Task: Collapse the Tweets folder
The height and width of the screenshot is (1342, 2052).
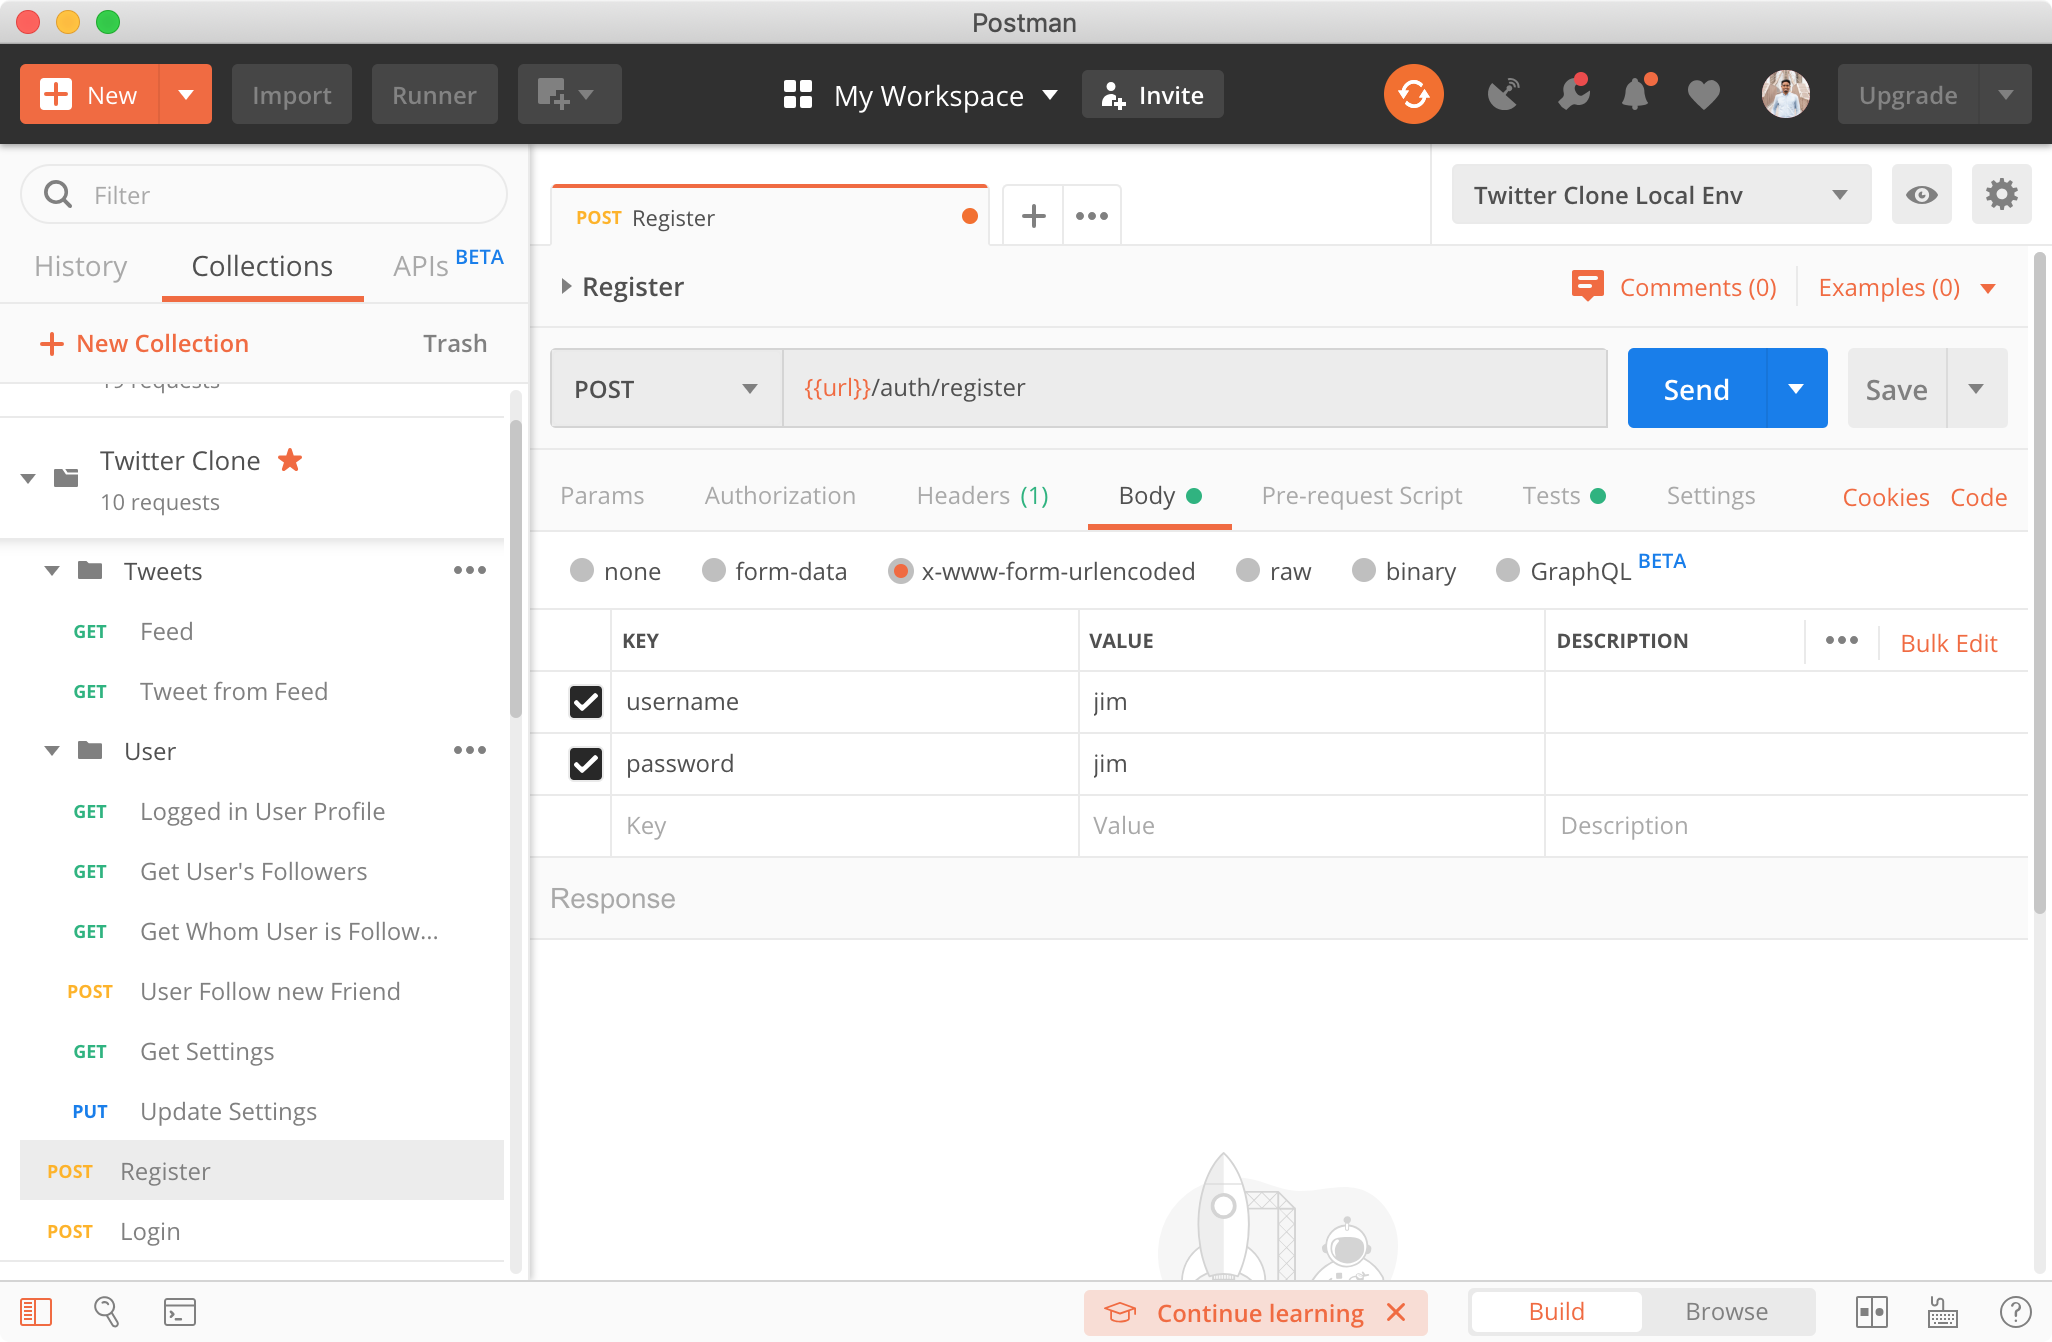Action: (52, 571)
